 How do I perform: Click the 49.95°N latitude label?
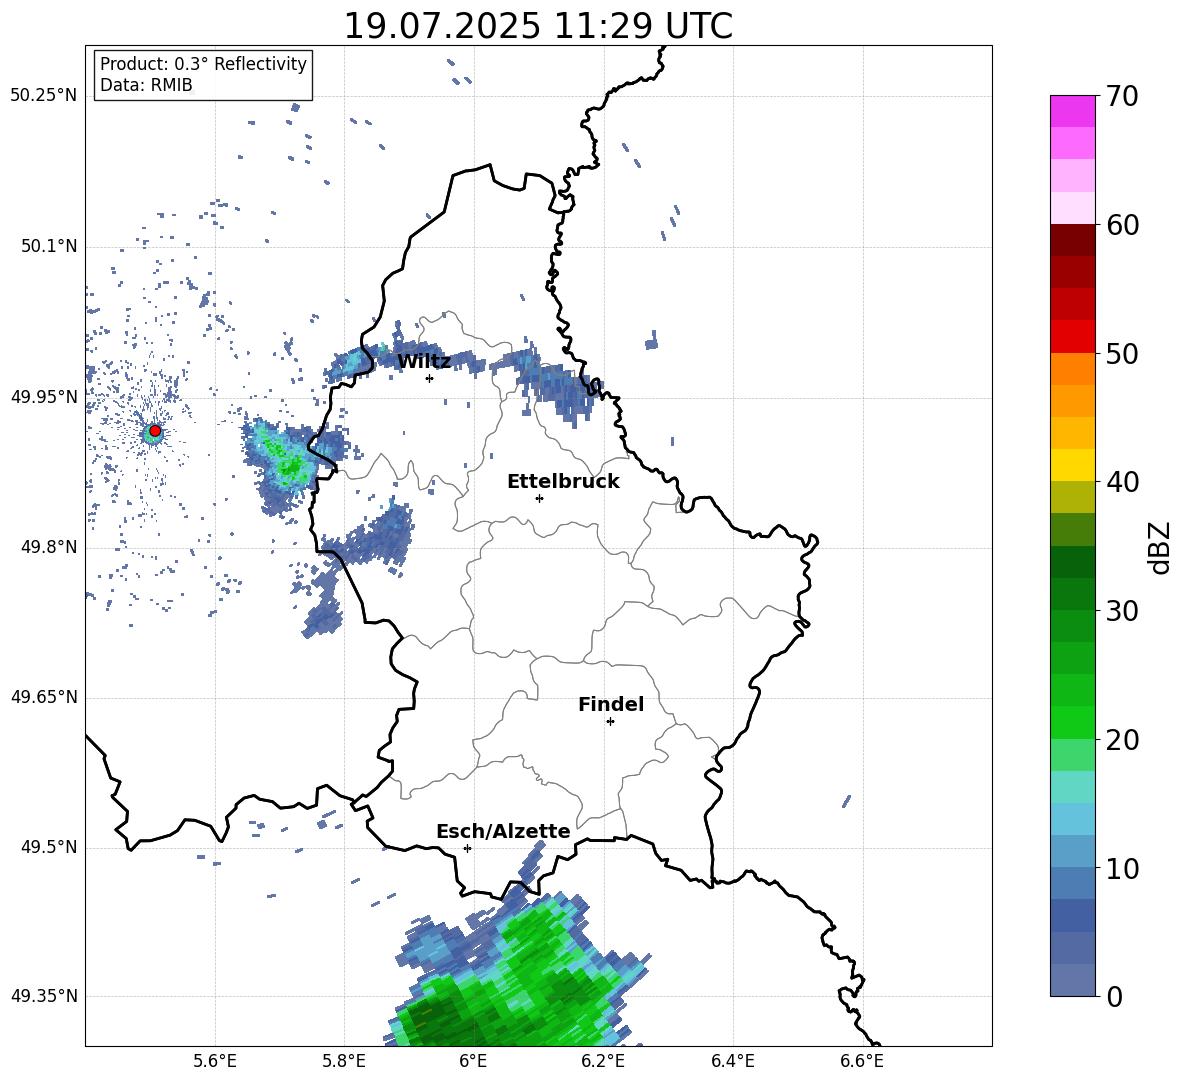click(x=44, y=397)
